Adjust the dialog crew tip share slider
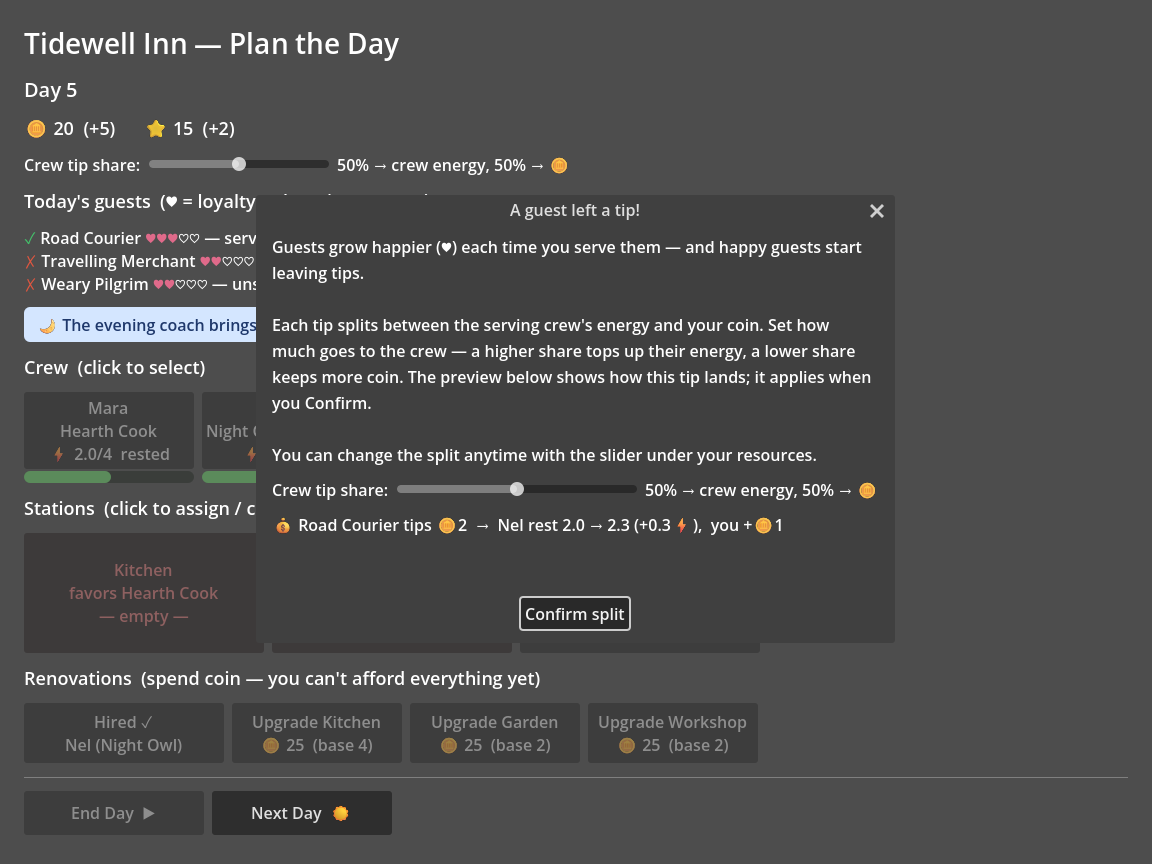Viewport: 1152px width, 864px height. [x=516, y=489]
